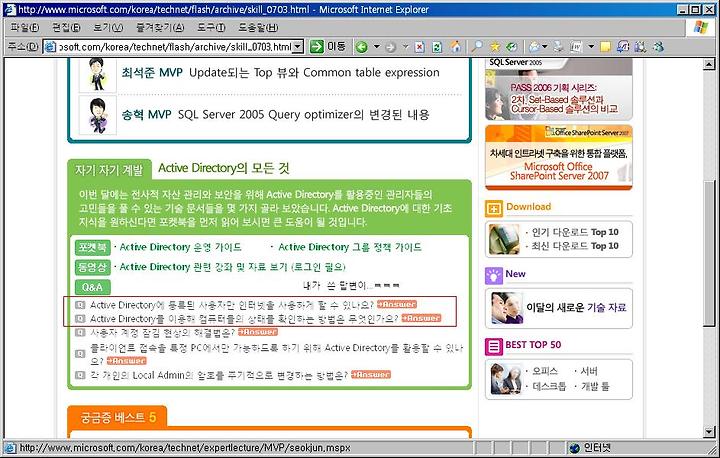Click Answer badge for 사용자 계정 잠김 question
Viewport: 720px width, 458px height.
tap(258, 332)
